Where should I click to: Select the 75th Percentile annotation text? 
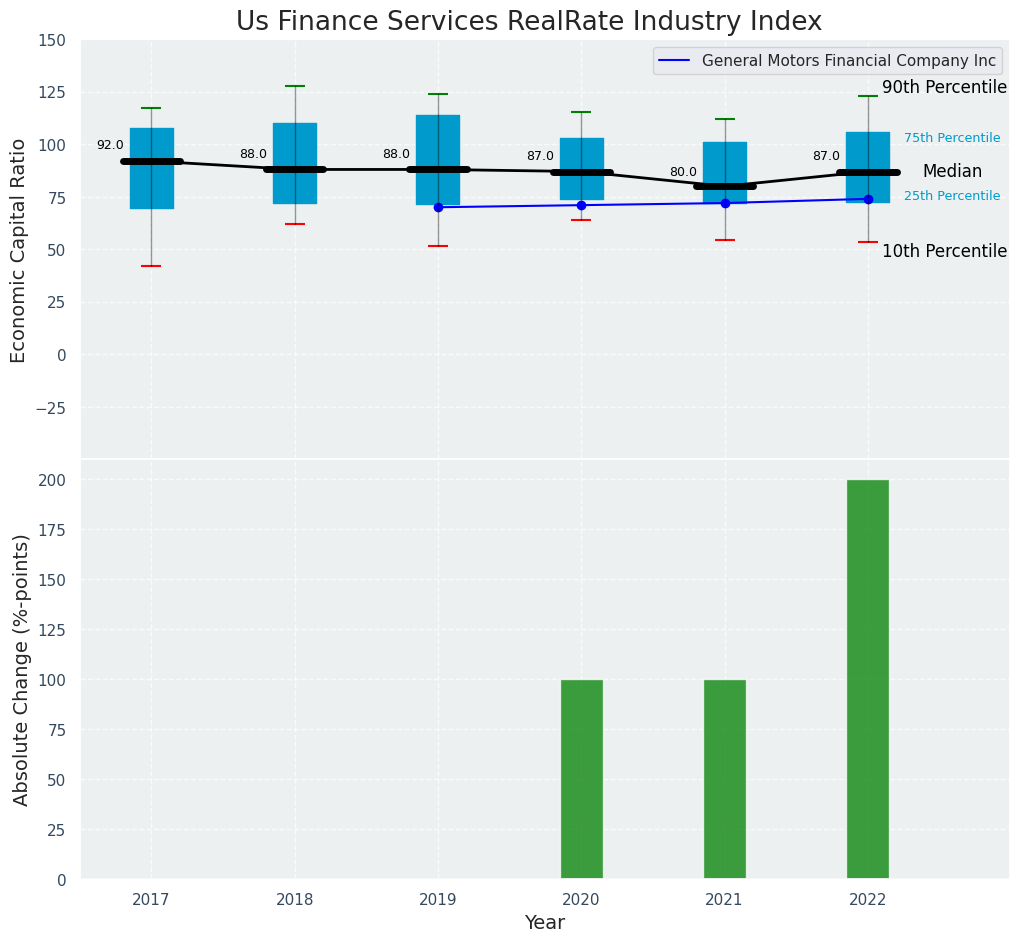tap(951, 138)
